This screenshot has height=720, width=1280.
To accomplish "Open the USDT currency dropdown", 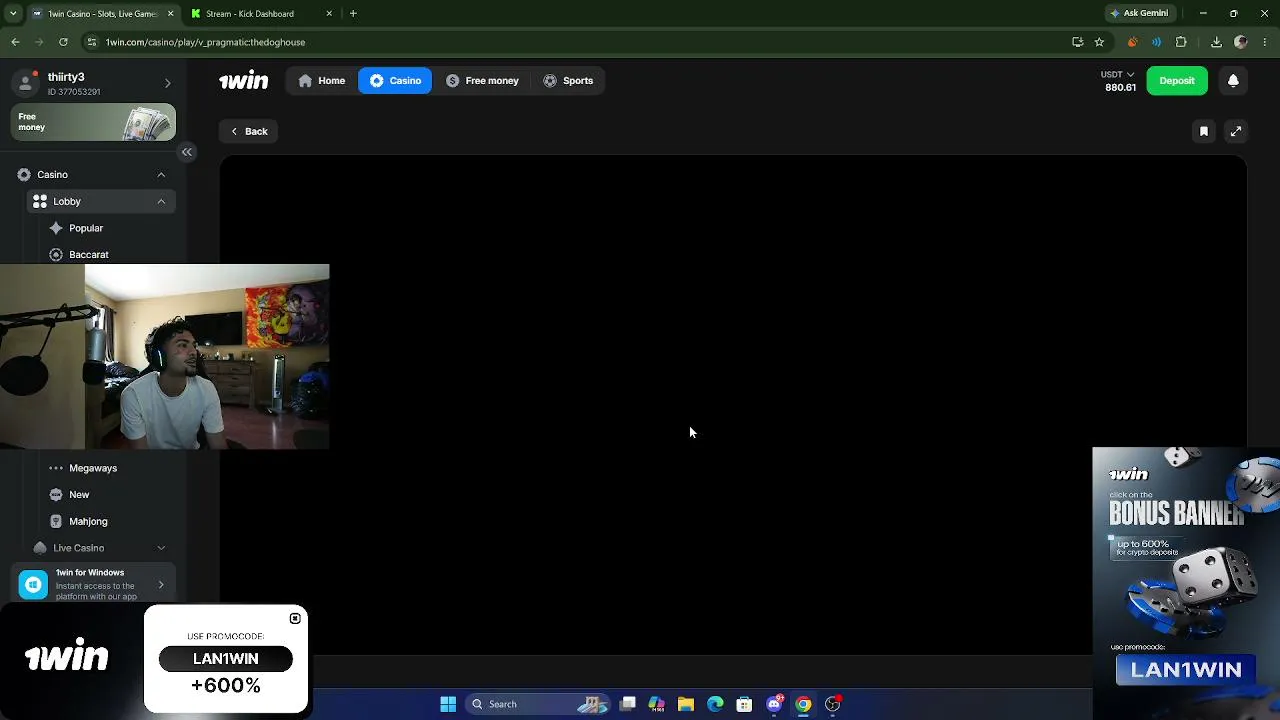I will [x=1118, y=74].
